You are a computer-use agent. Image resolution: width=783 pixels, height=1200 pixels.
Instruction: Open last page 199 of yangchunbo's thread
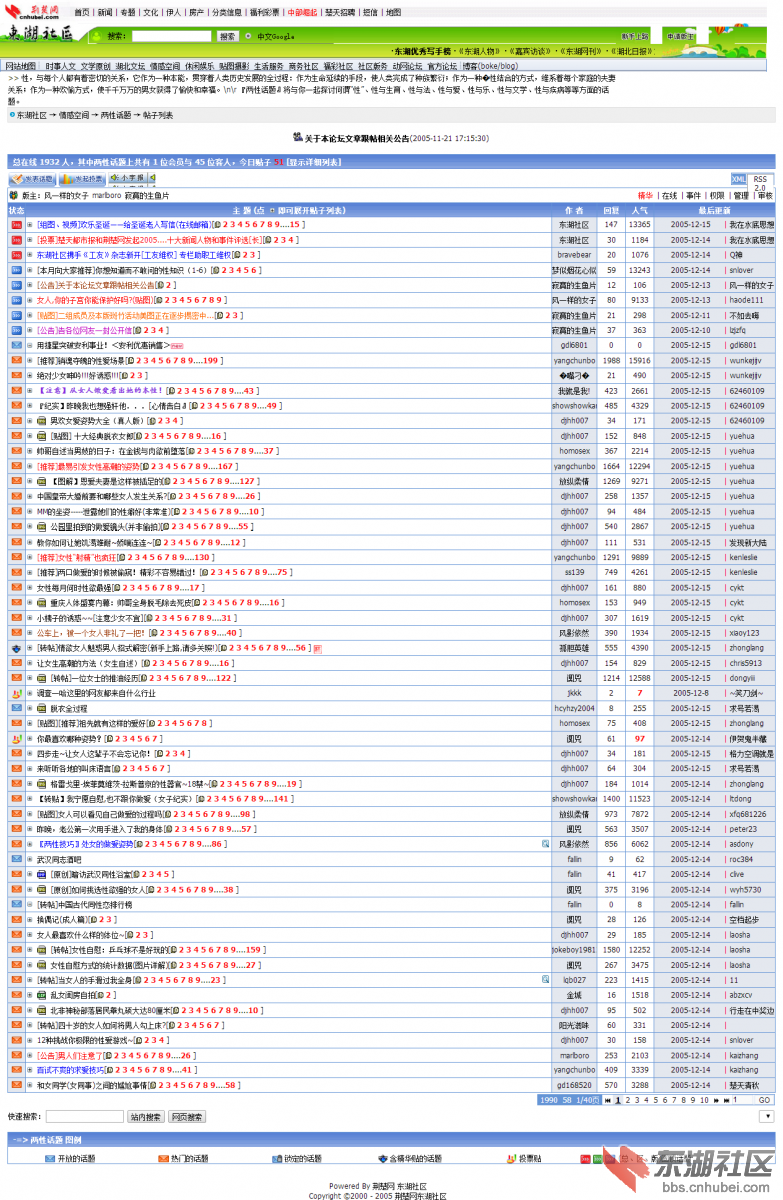pyautogui.click(x=212, y=360)
